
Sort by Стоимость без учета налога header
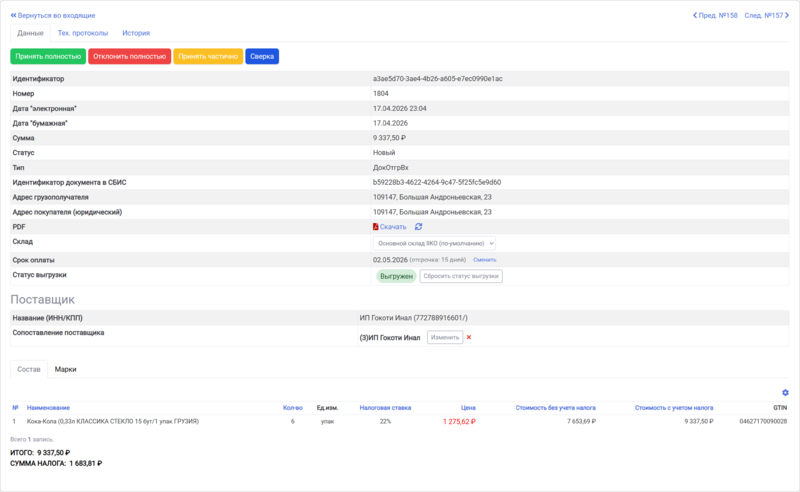pyautogui.click(x=556, y=408)
